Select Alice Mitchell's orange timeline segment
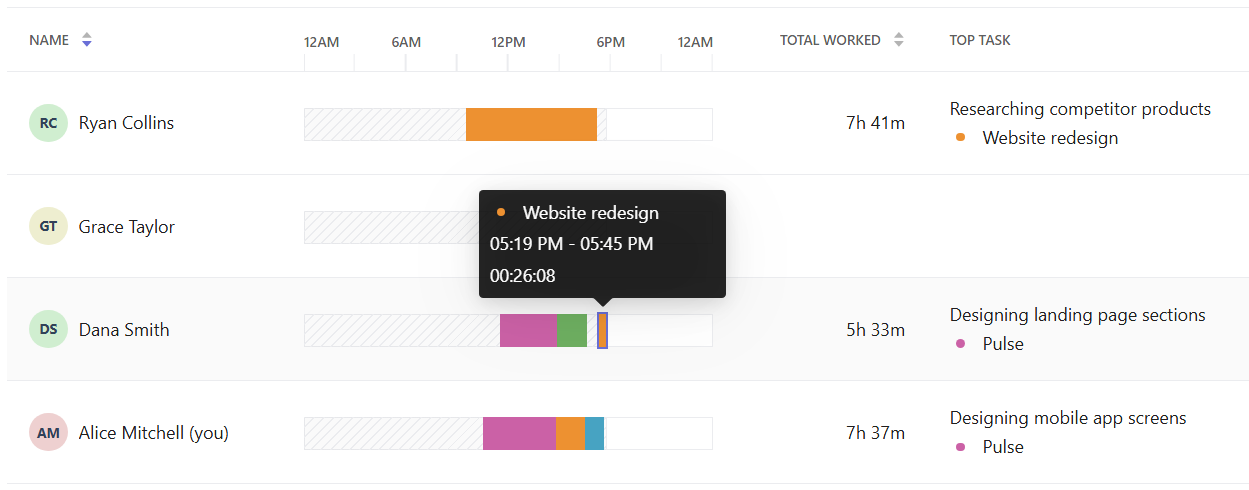1249x490 pixels. click(570, 433)
